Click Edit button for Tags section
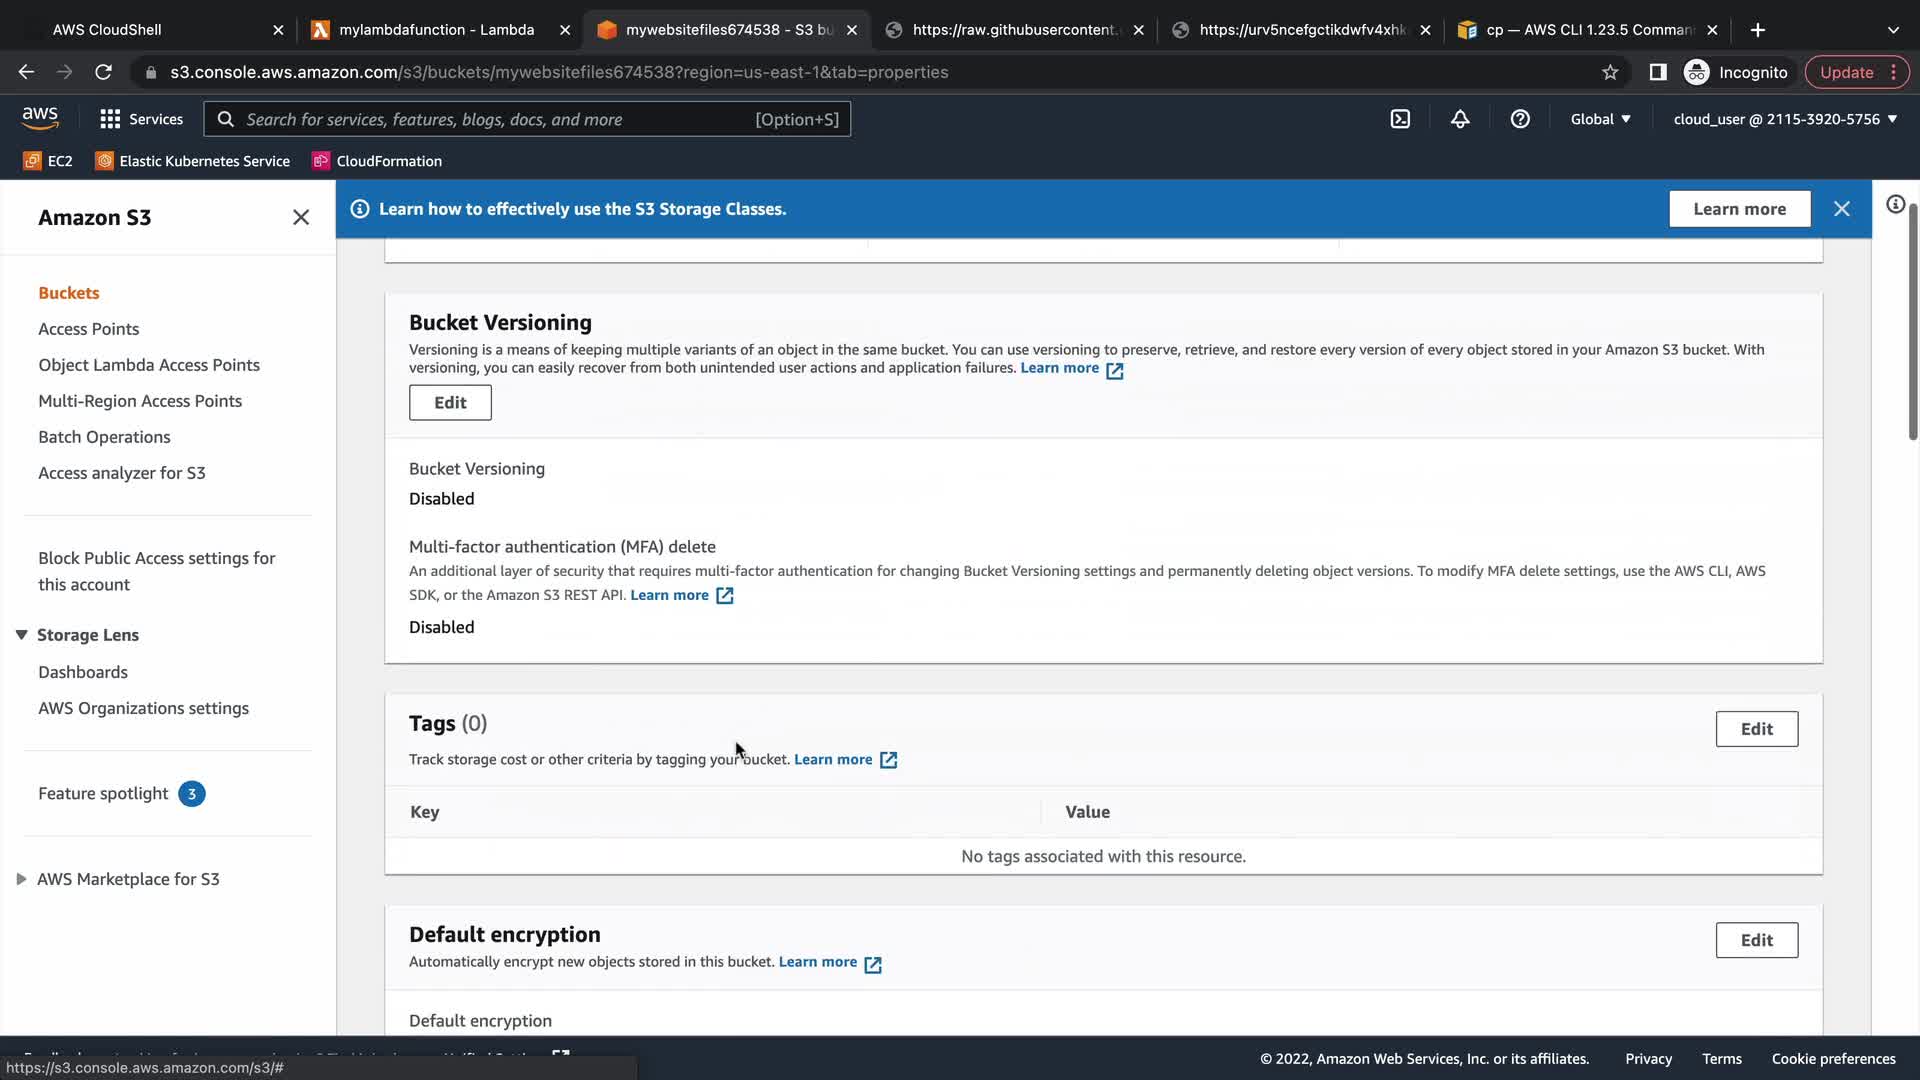 (1756, 729)
